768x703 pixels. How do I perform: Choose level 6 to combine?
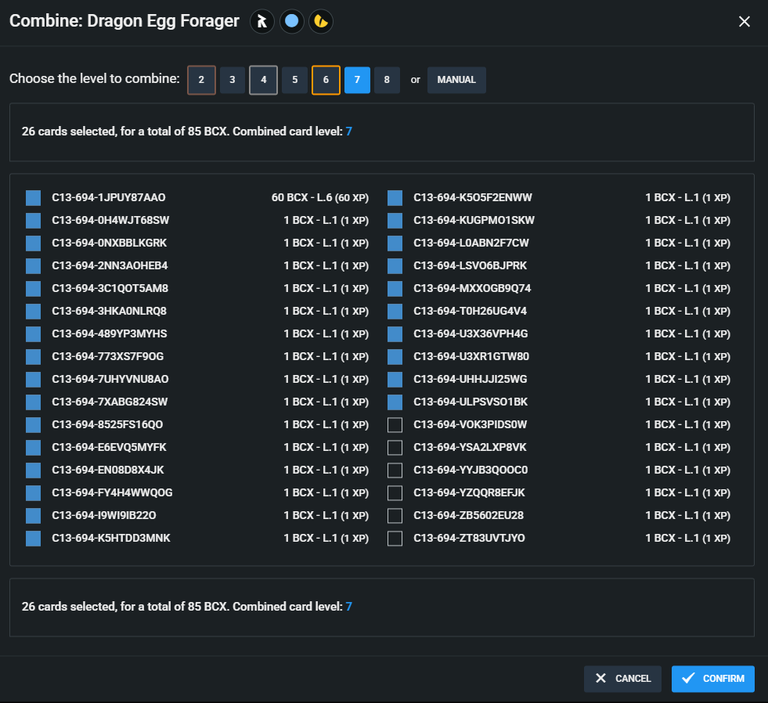326,80
